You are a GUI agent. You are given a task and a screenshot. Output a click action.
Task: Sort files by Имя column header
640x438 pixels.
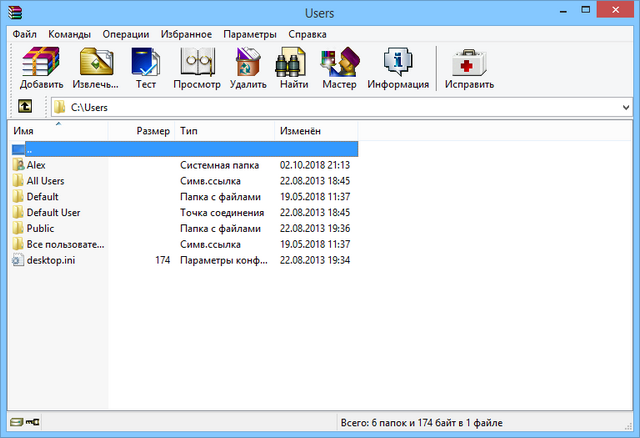tap(56, 131)
